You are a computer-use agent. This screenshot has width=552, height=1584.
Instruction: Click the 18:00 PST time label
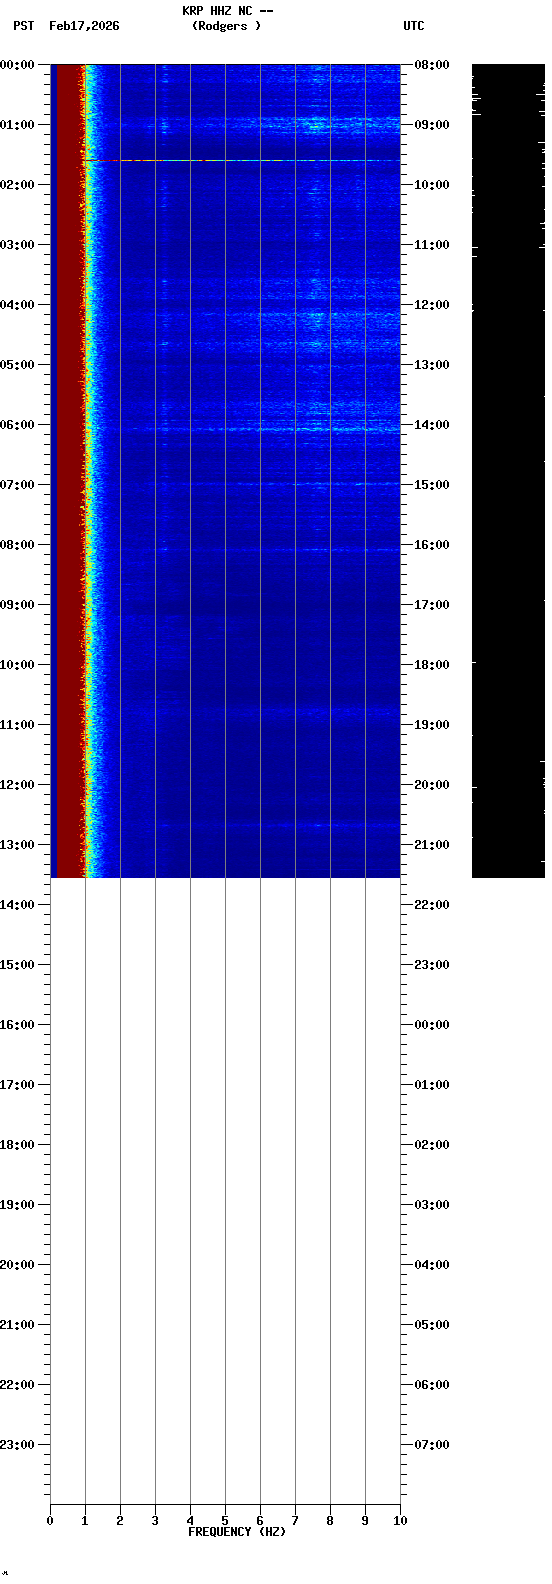17,1145
